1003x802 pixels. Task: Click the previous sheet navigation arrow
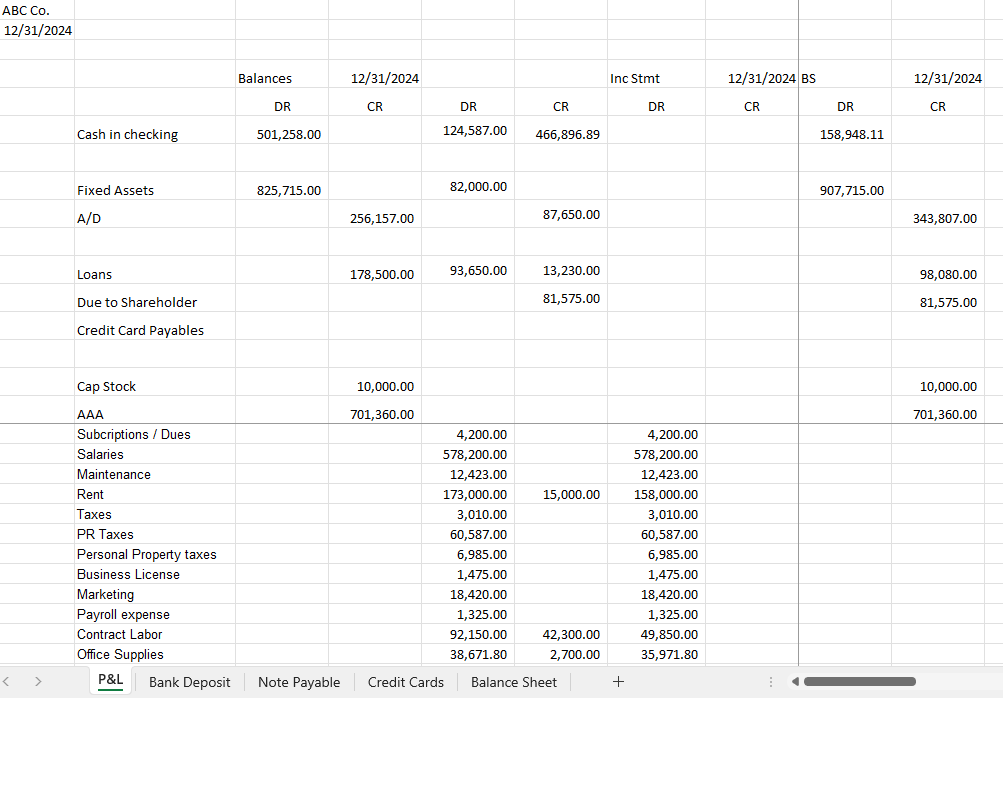[8, 682]
